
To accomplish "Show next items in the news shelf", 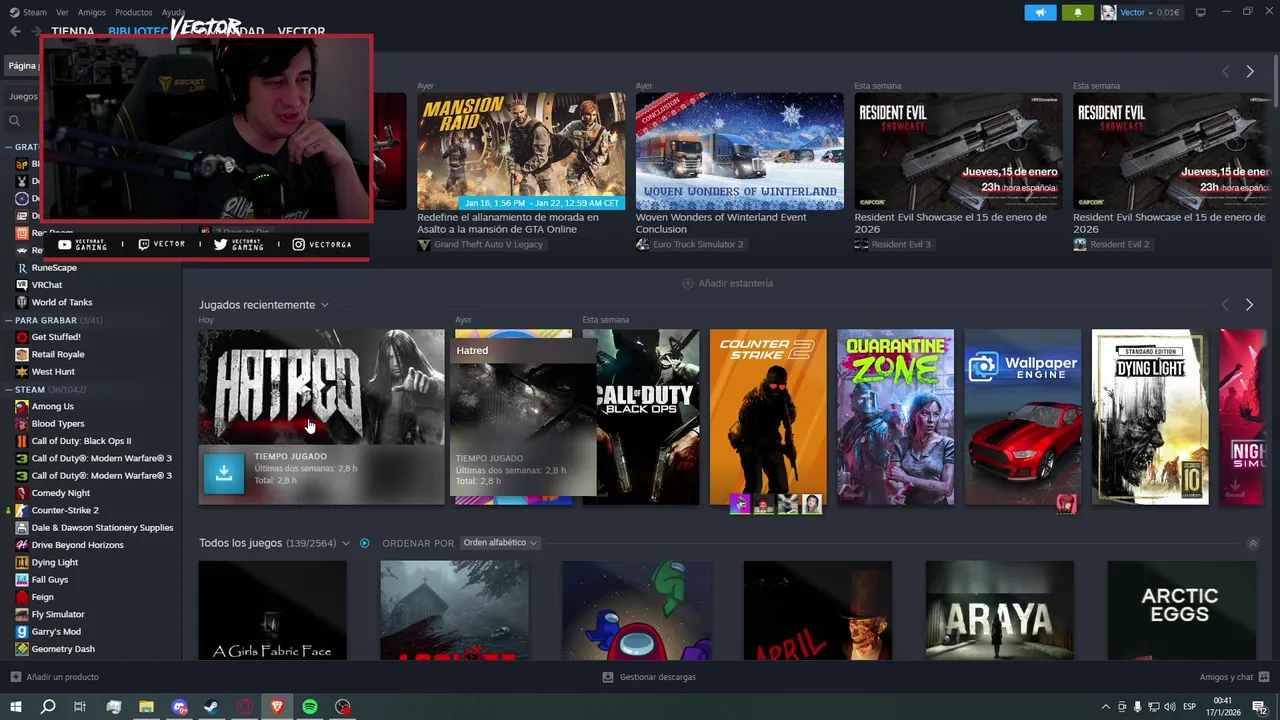I will coord(1250,71).
